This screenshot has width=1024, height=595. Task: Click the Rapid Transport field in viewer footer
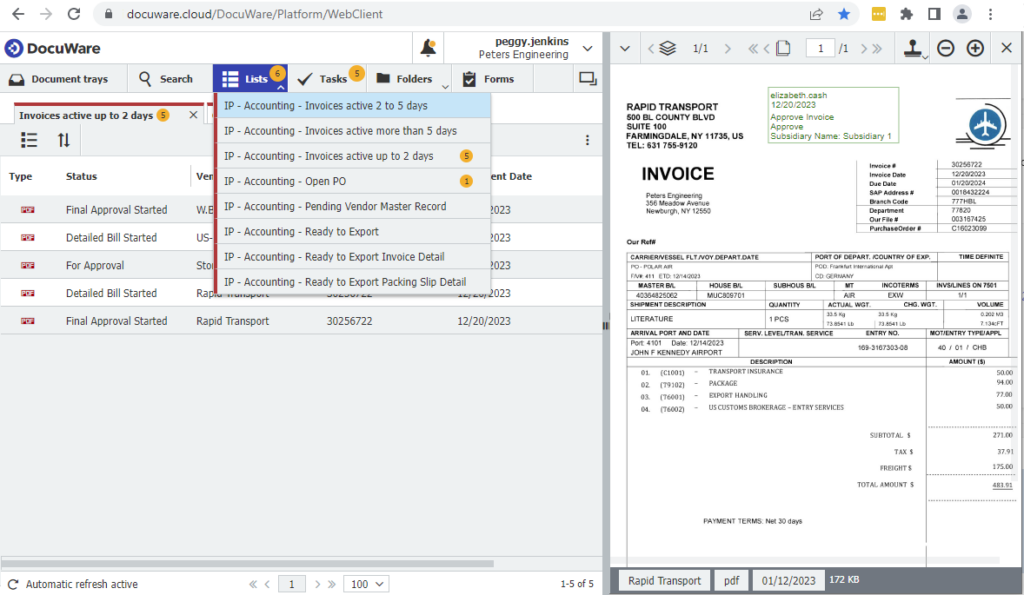pos(664,581)
